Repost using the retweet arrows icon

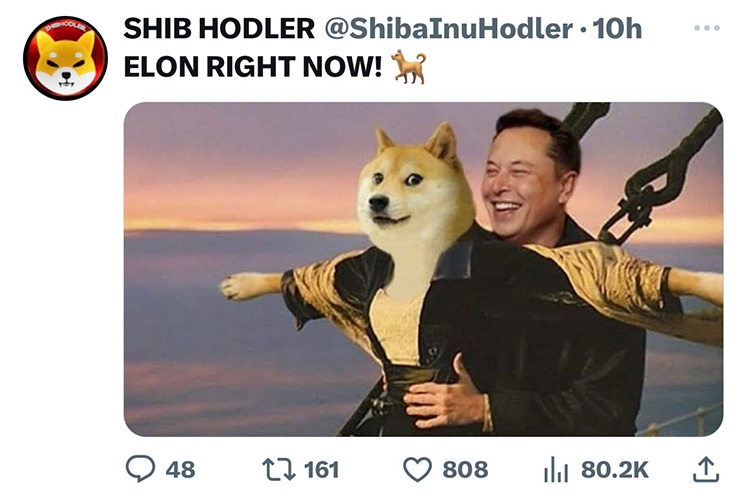pyautogui.click(x=279, y=469)
